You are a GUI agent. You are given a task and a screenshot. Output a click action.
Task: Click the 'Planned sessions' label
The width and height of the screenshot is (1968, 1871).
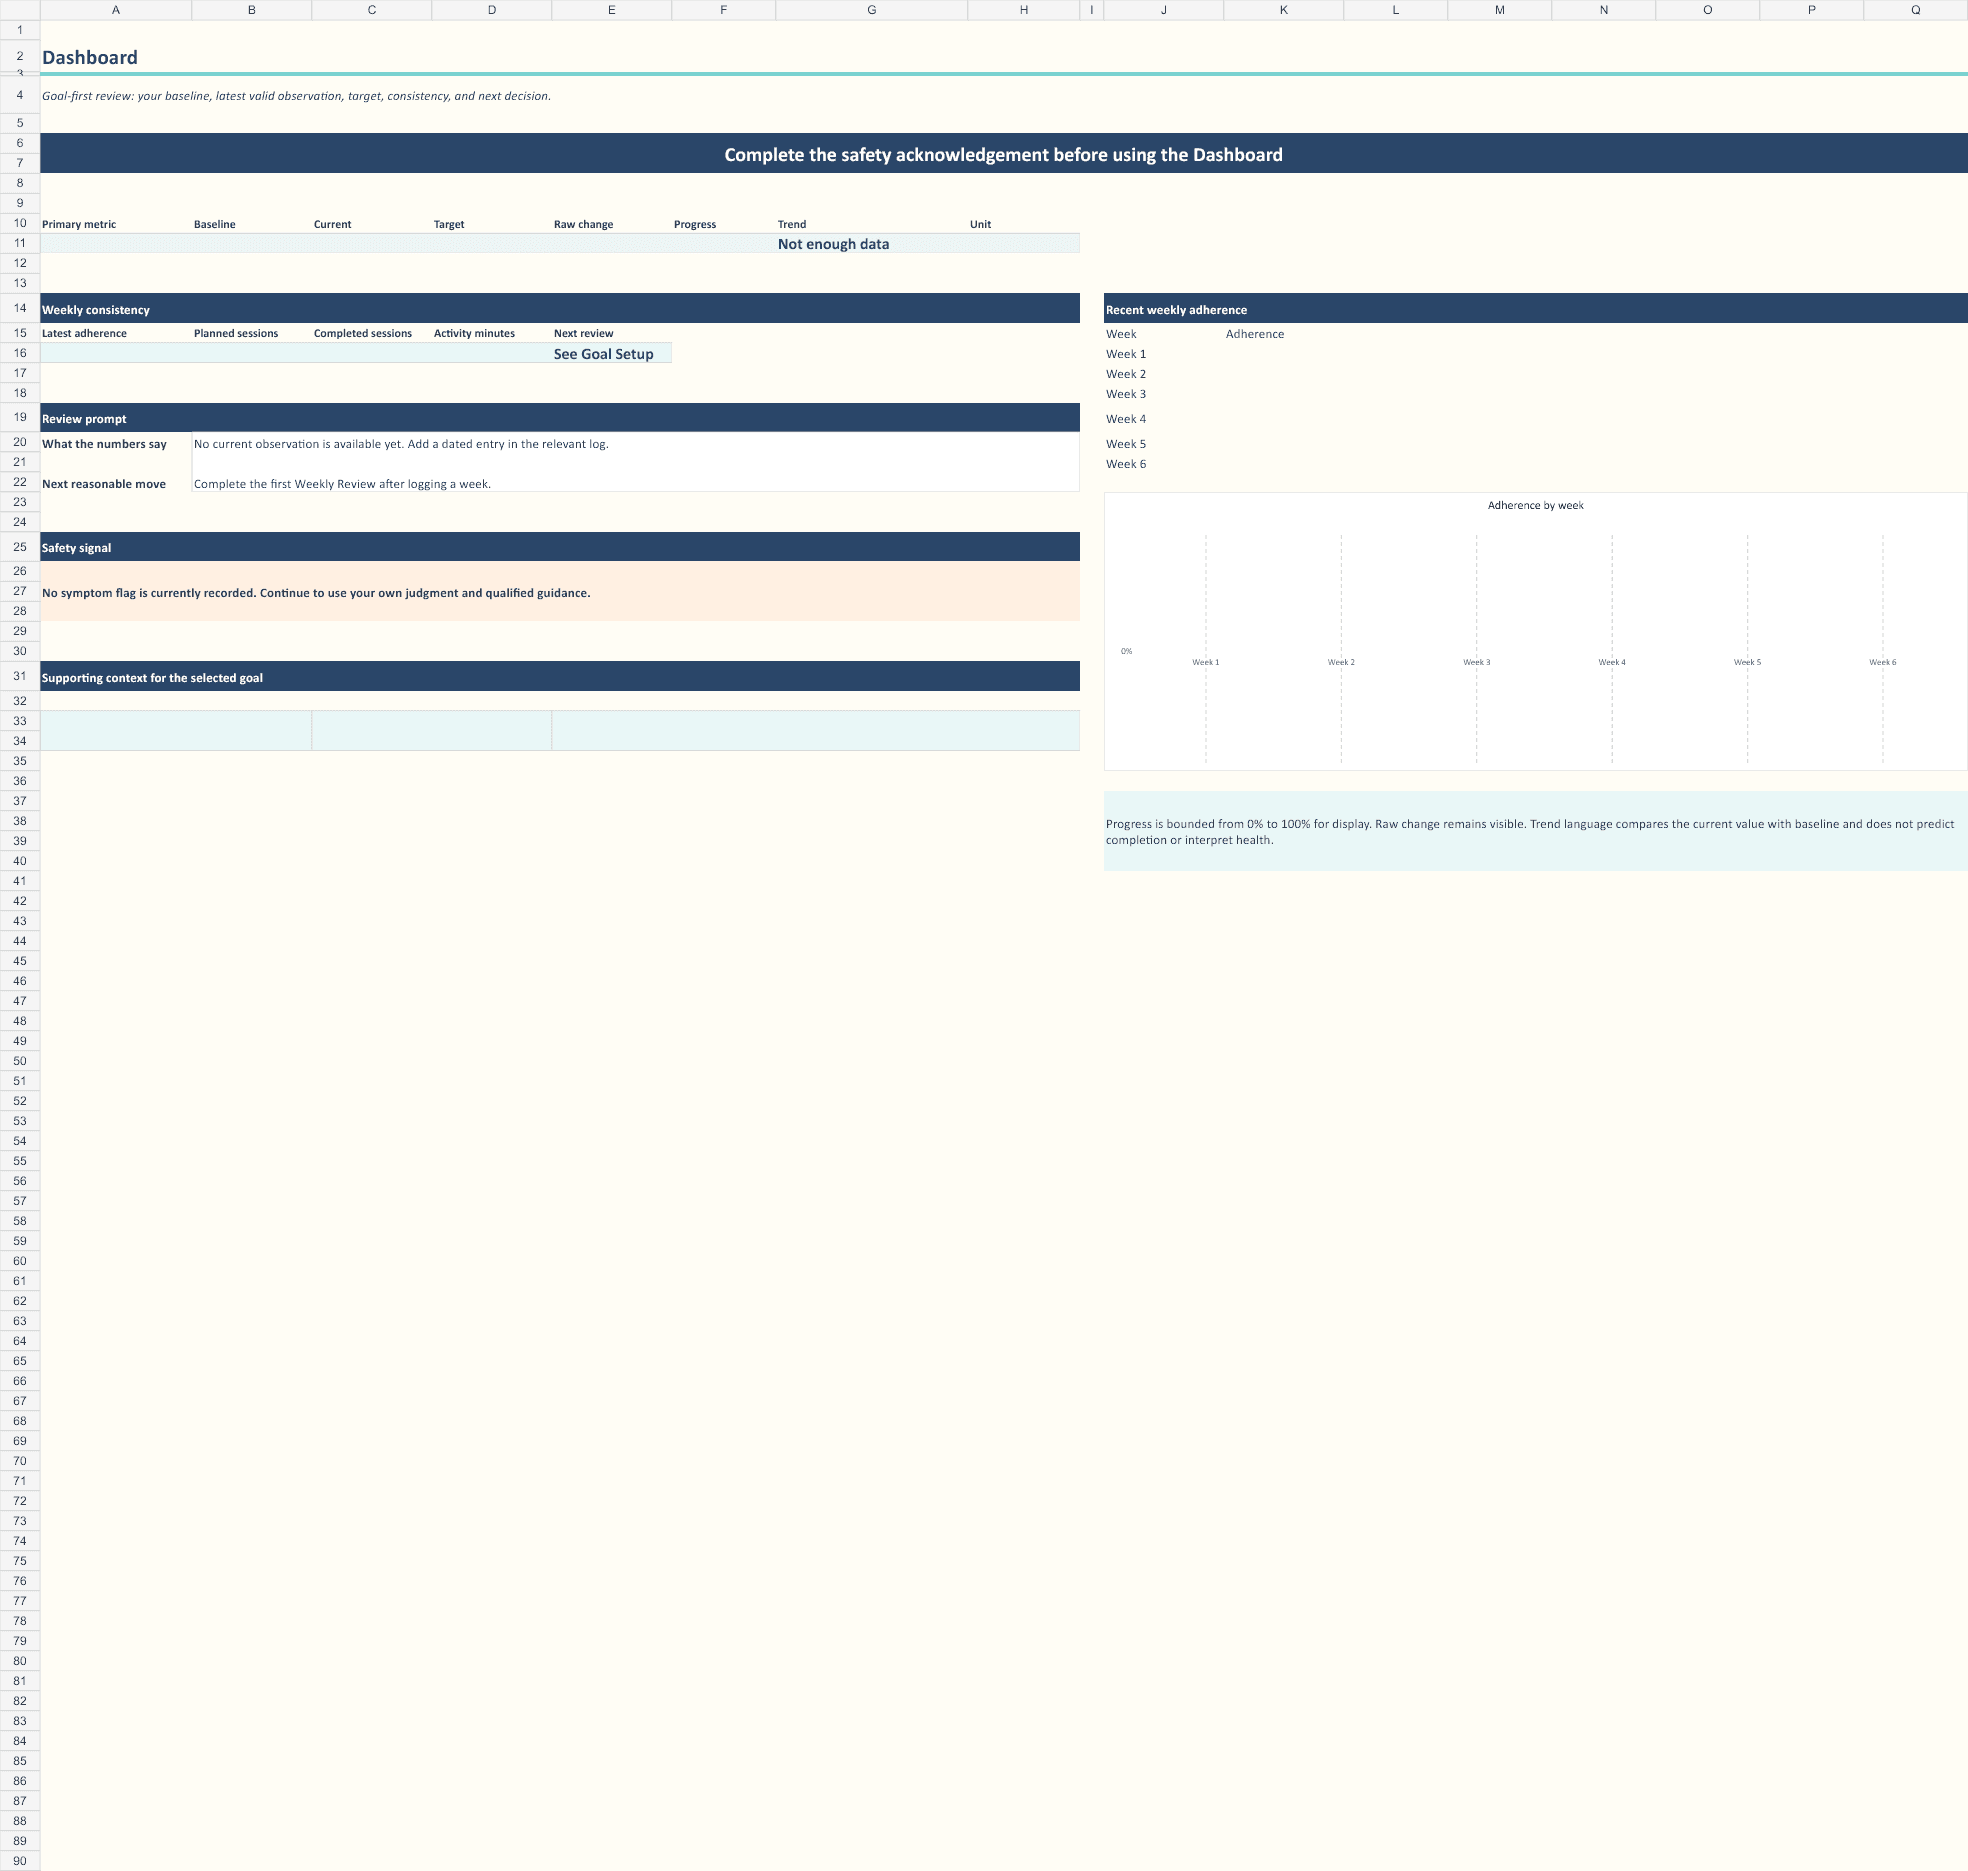(x=236, y=333)
